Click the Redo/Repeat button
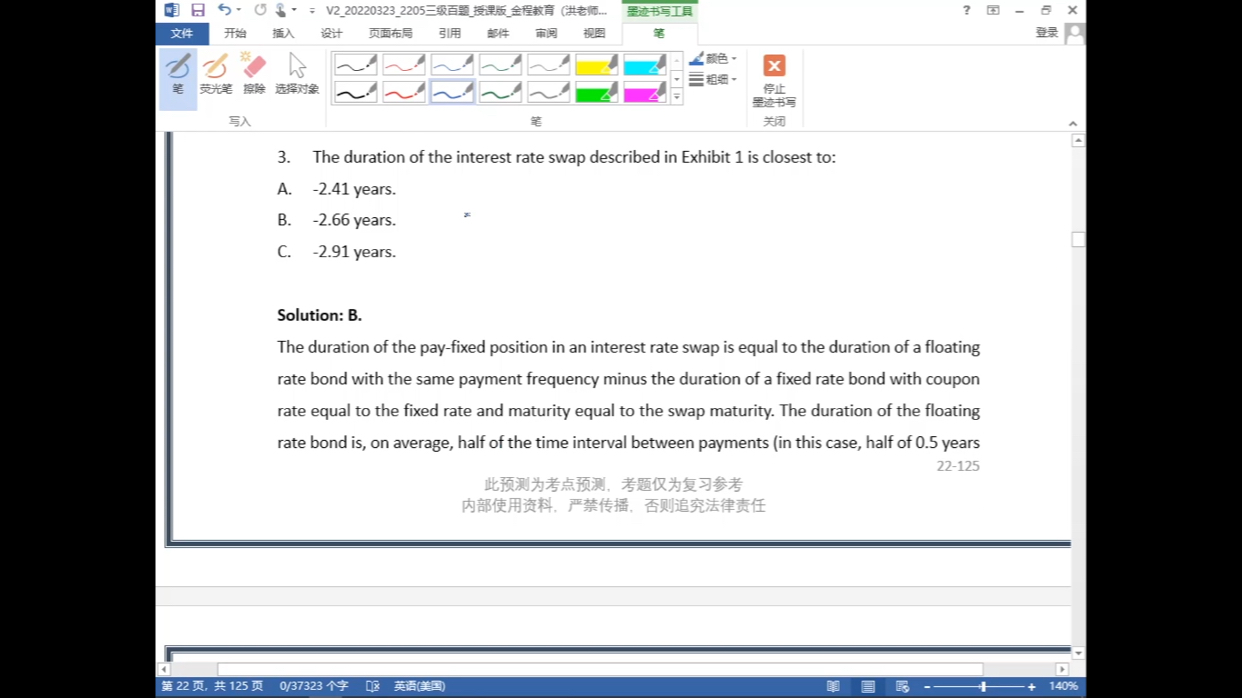This screenshot has height=698, width=1242. [x=260, y=10]
